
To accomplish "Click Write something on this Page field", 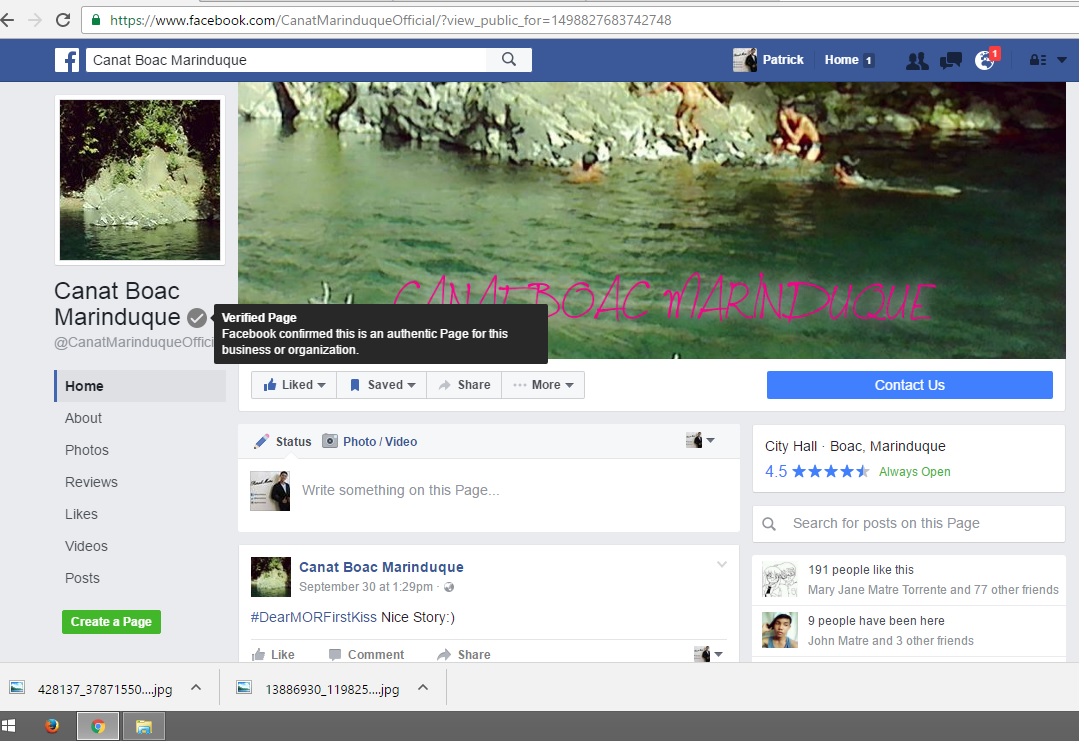I will tap(401, 490).
